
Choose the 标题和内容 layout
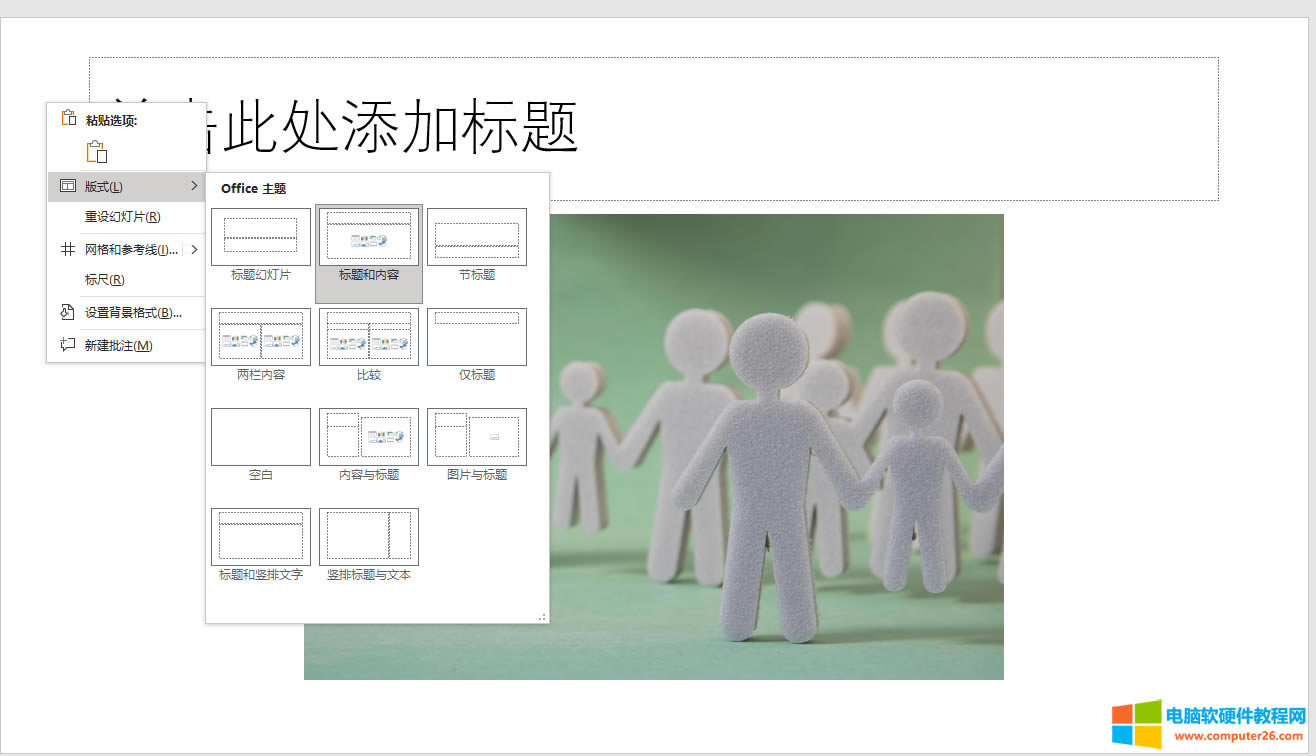pos(369,237)
